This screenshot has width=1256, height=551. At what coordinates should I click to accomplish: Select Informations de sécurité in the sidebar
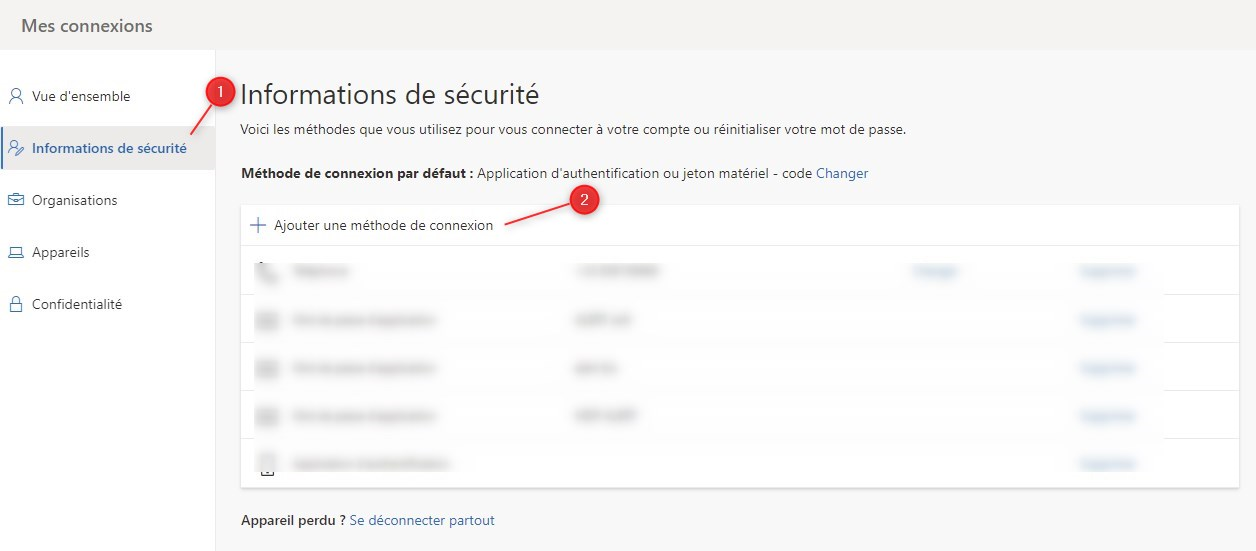tap(109, 149)
